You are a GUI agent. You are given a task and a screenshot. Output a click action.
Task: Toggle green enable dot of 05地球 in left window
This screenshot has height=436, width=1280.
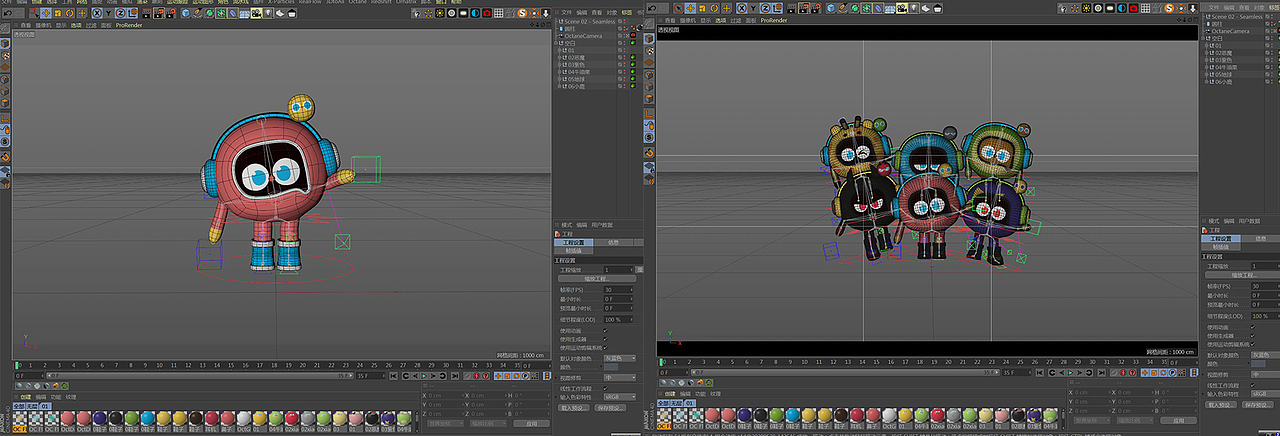click(x=633, y=78)
